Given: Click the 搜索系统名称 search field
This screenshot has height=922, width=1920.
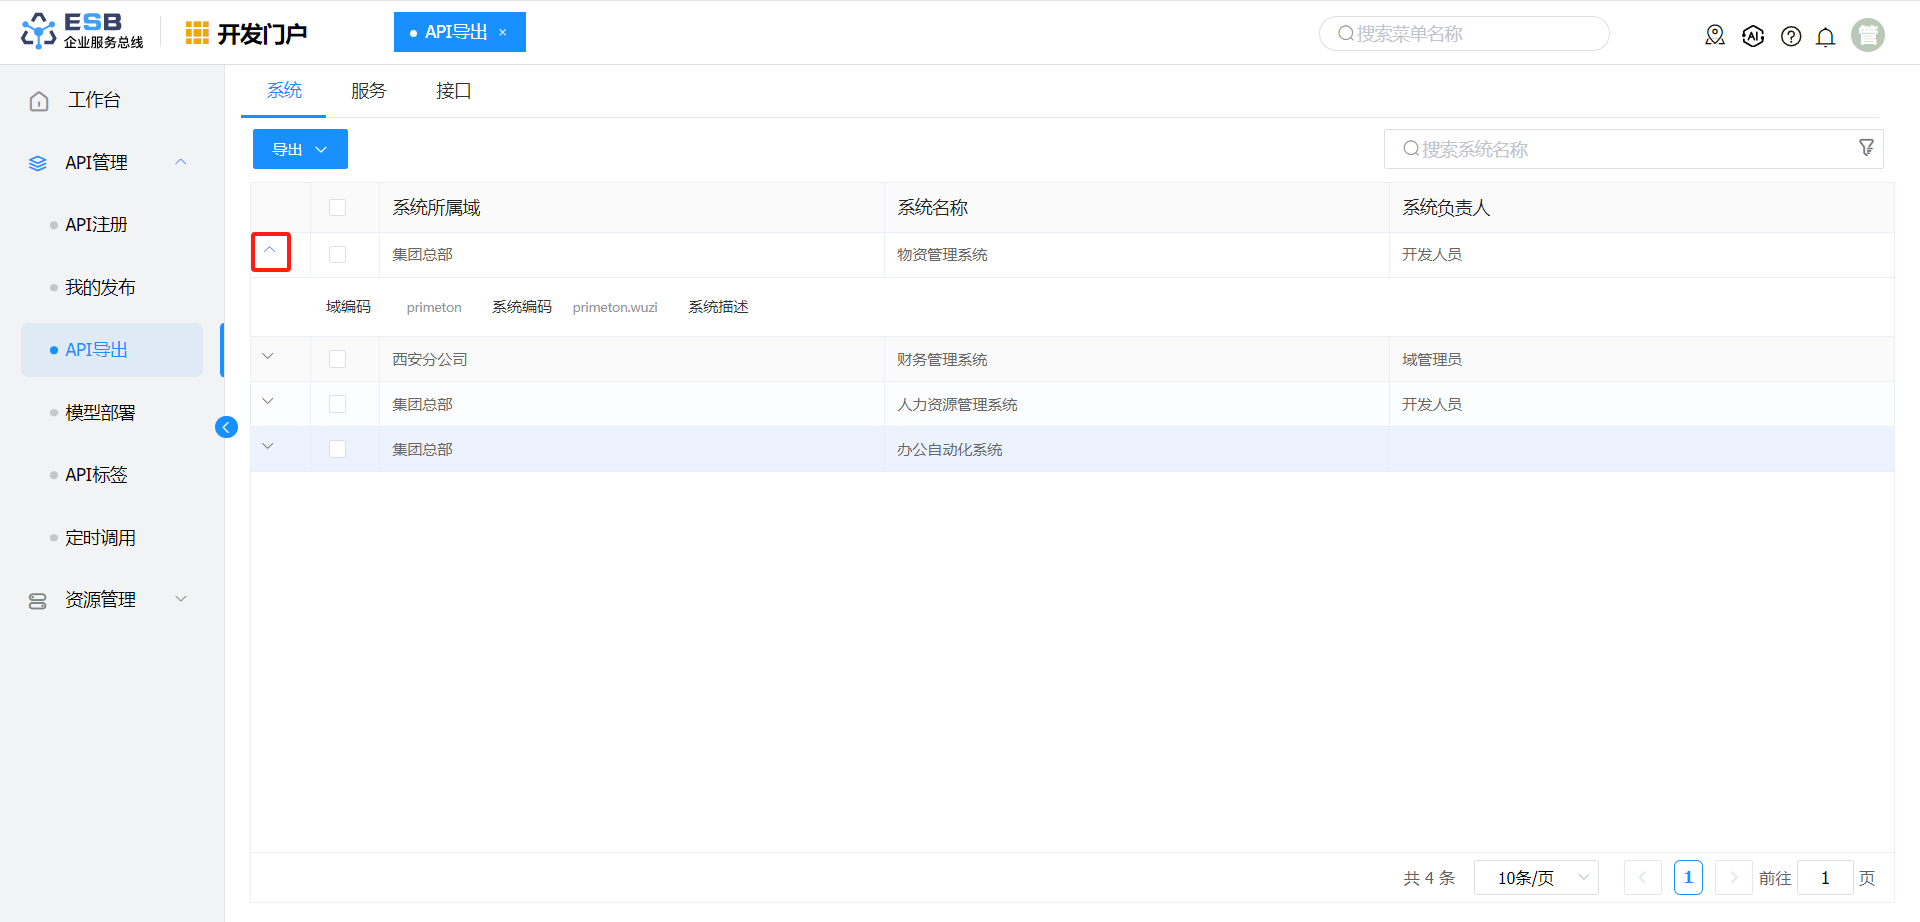Looking at the screenshot, I should click(x=1620, y=149).
